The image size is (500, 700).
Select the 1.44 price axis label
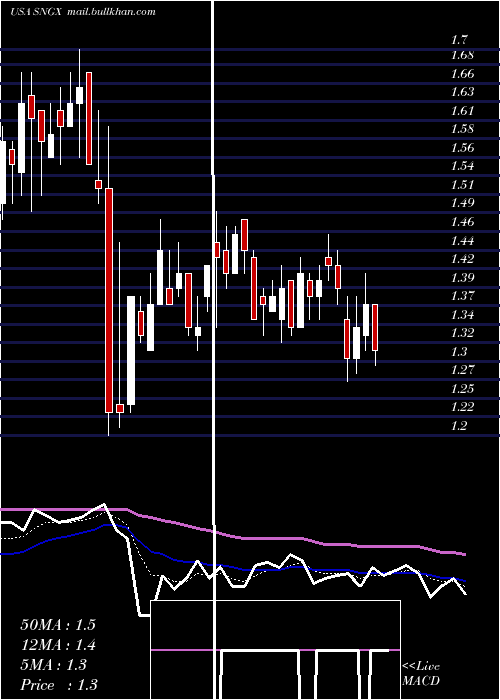462,241
